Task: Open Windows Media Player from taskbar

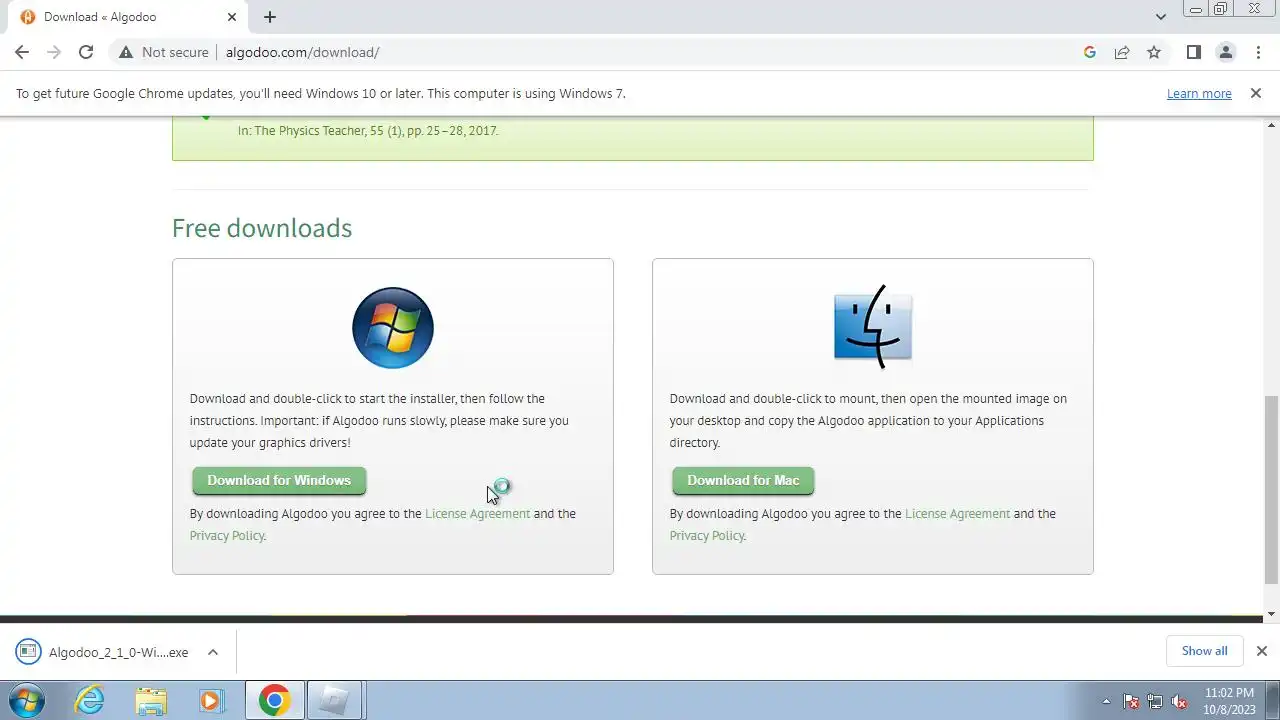Action: (211, 700)
